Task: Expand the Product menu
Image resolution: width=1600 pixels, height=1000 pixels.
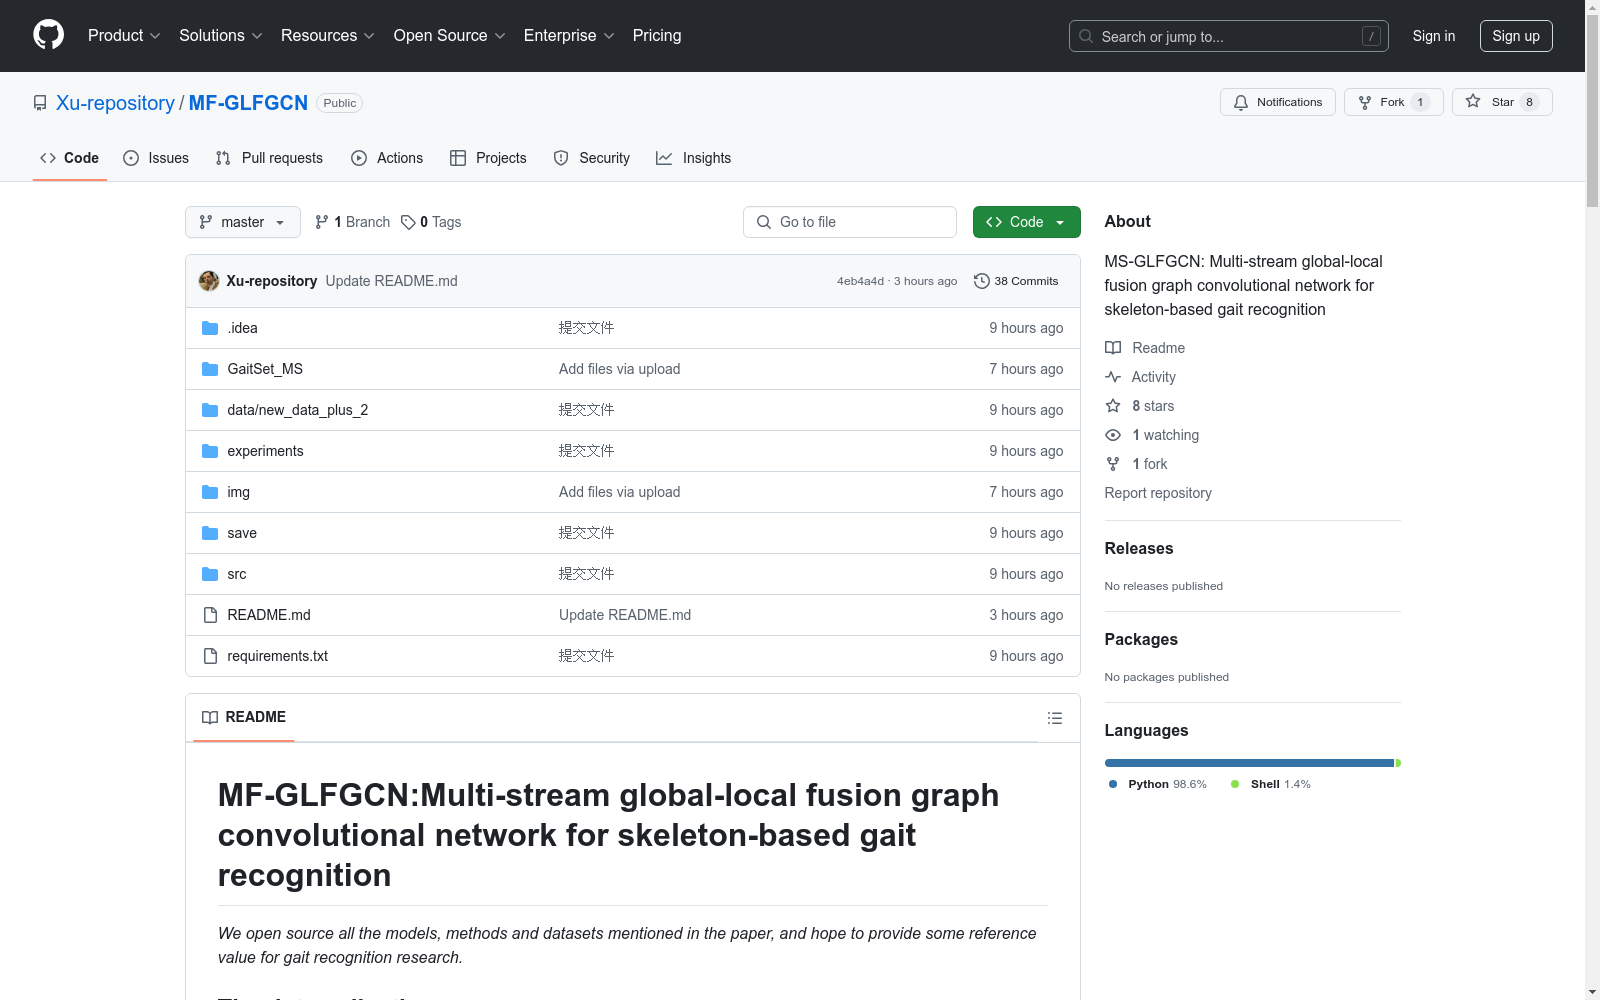Action: coord(124,35)
